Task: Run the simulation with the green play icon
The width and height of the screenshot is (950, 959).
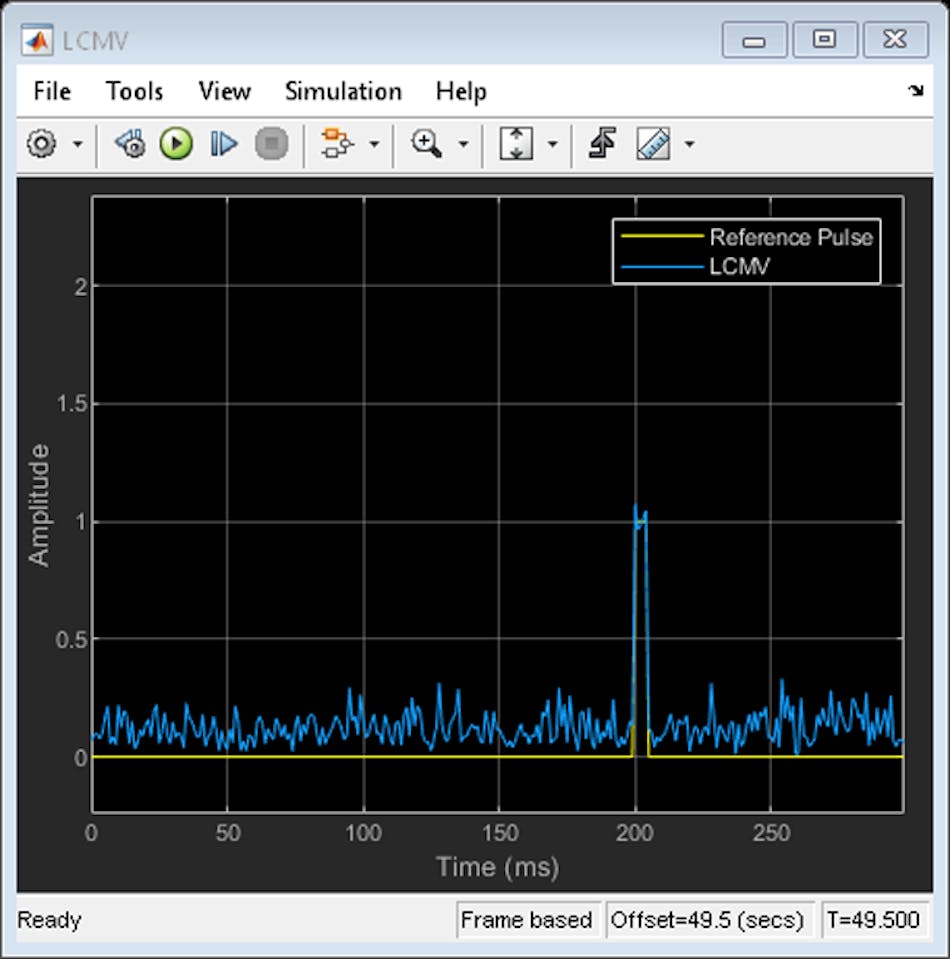Action: 175,143
